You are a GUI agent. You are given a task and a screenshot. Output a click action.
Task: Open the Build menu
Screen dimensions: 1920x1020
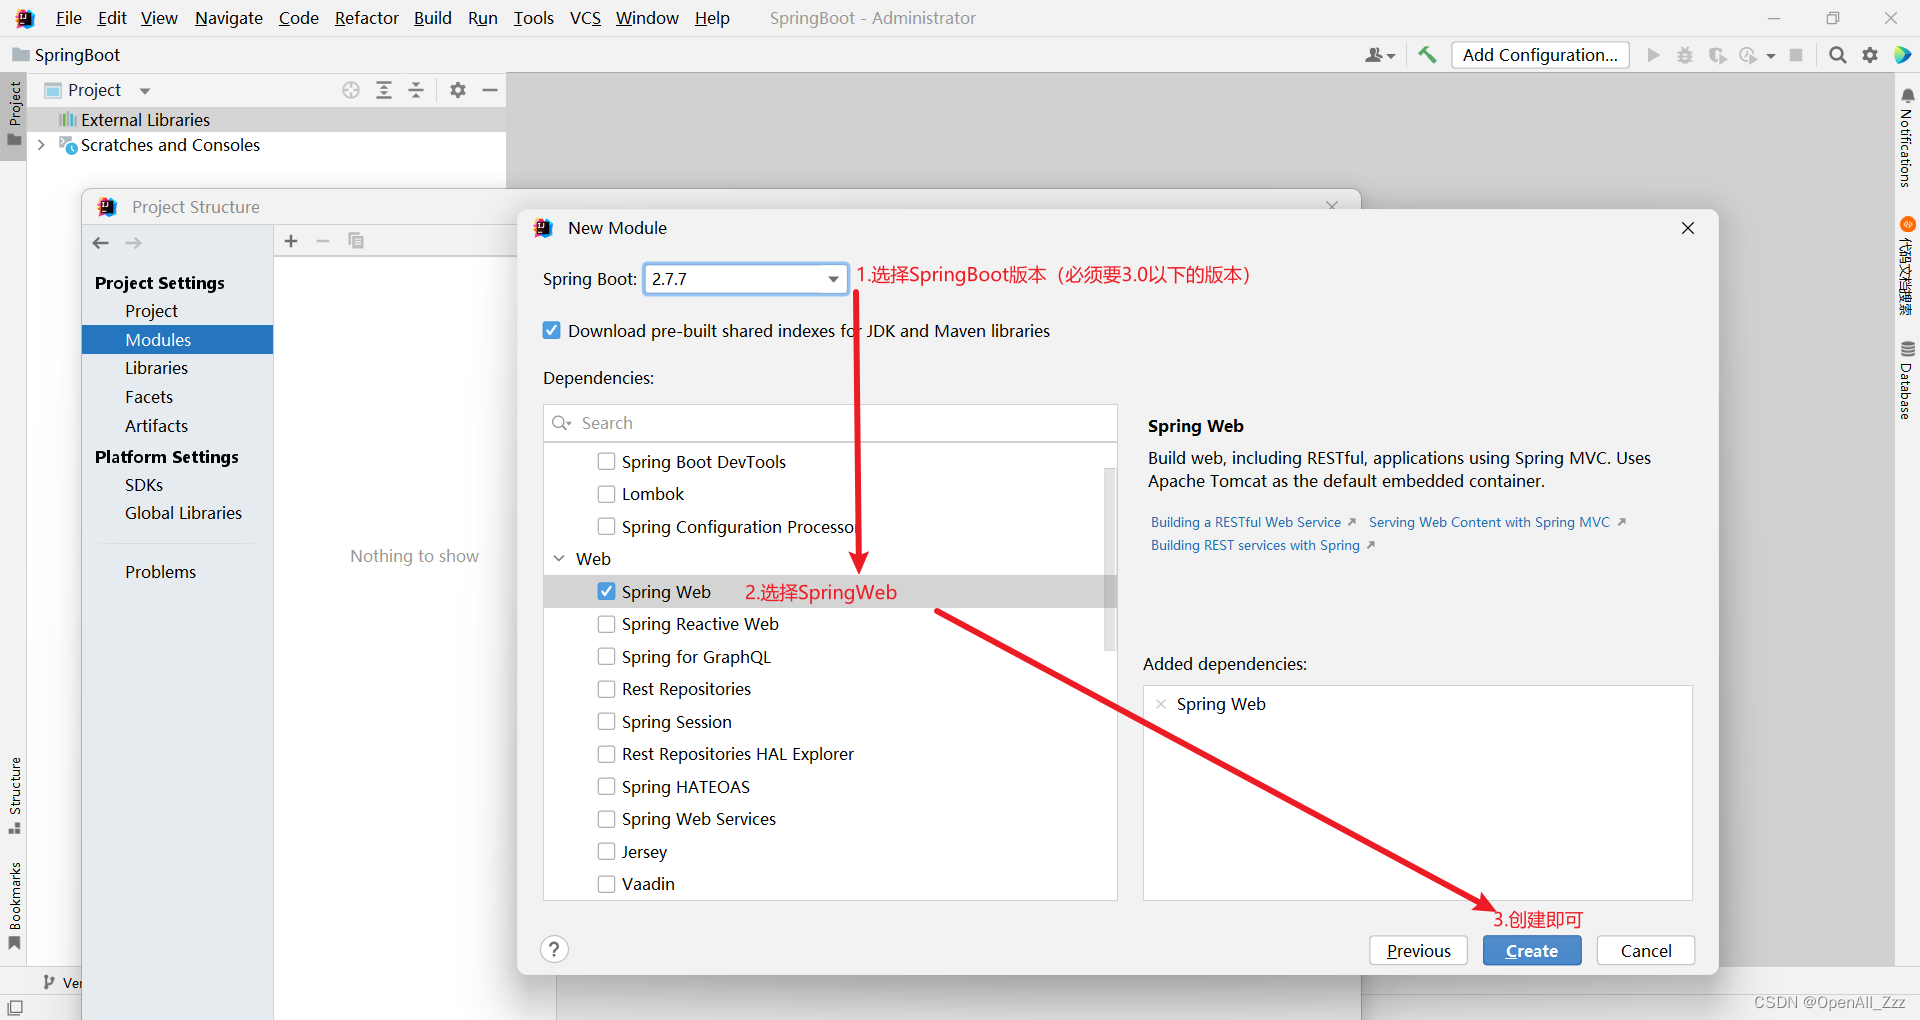[x=433, y=18]
